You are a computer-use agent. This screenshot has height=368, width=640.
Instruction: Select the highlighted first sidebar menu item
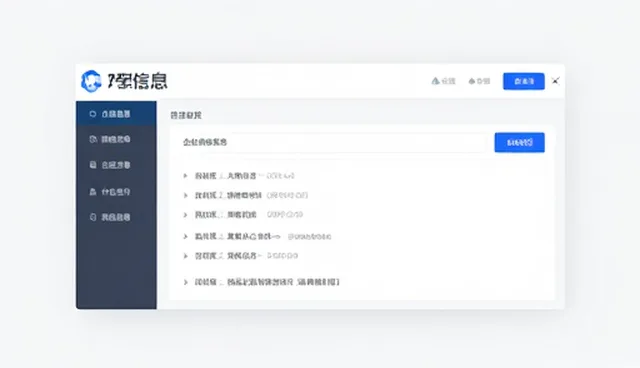point(116,114)
